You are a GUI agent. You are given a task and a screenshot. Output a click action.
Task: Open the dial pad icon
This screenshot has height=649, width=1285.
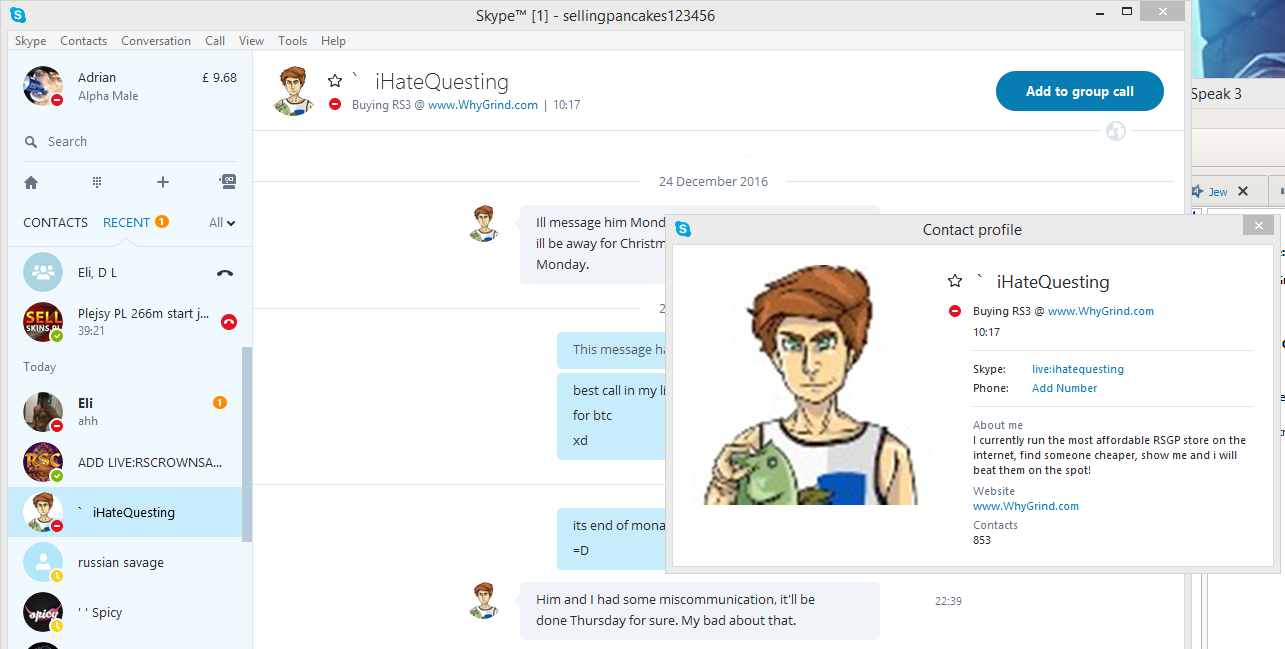pyautogui.click(x=97, y=182)
